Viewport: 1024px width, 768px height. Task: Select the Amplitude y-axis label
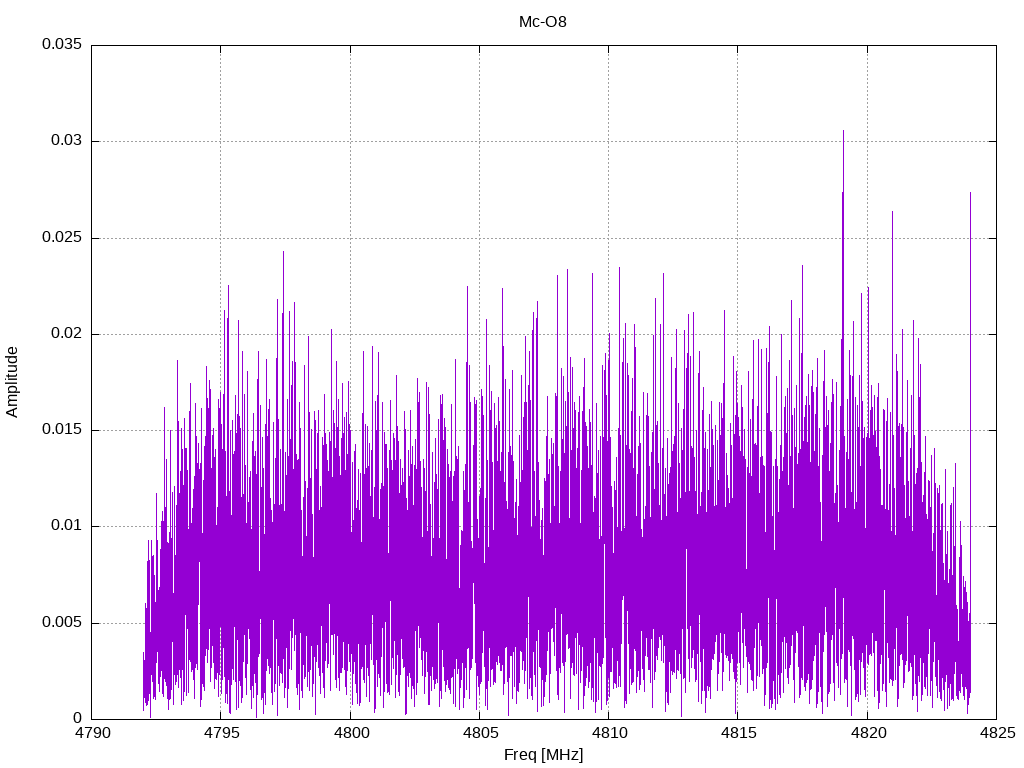(x=12, y=382)
